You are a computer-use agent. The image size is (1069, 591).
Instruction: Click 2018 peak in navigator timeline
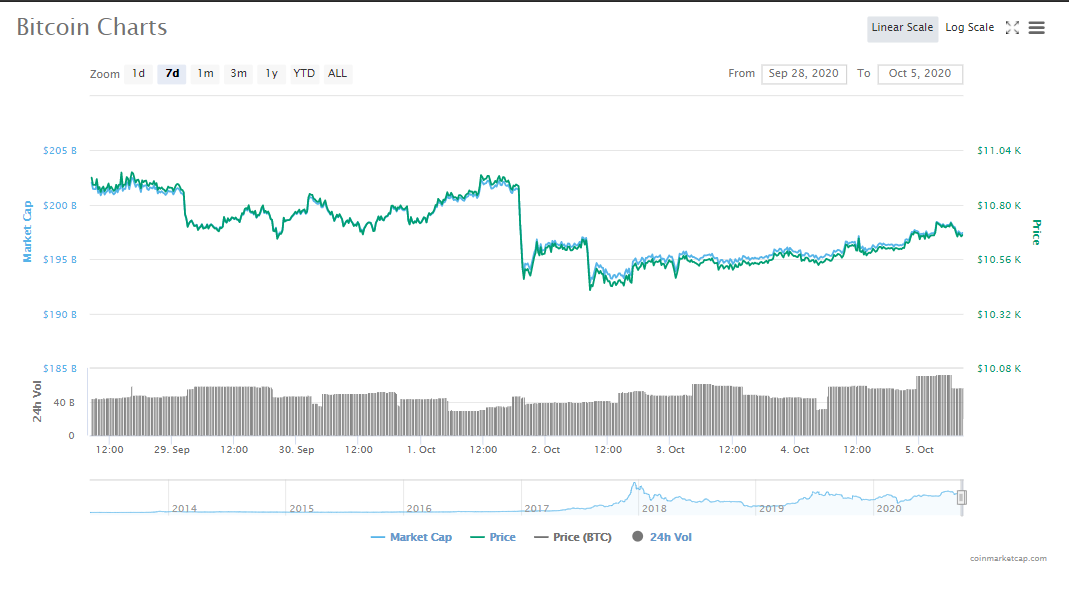(635, 486)
